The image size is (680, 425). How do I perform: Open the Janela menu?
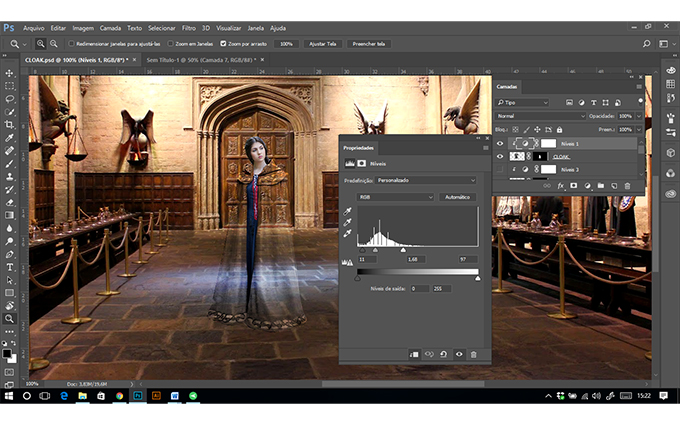click(255, 28)
